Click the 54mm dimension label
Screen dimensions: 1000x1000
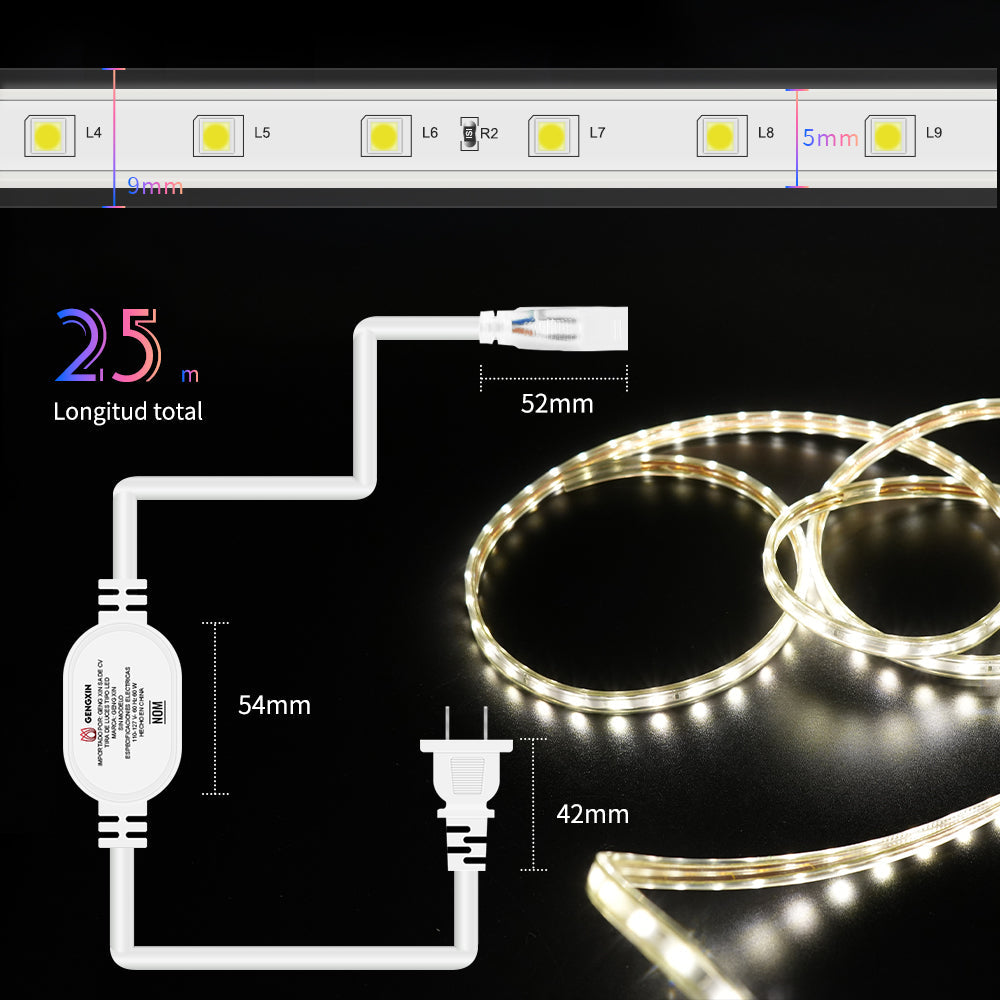274,705
